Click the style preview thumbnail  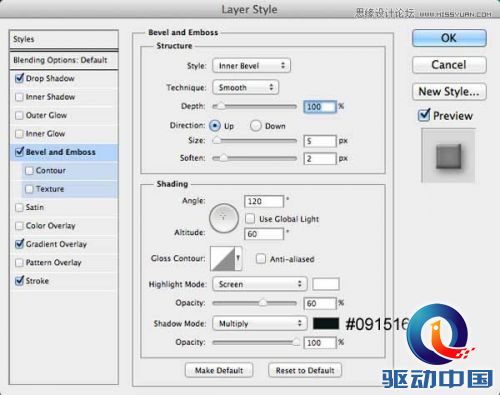[x=448, y=156]
